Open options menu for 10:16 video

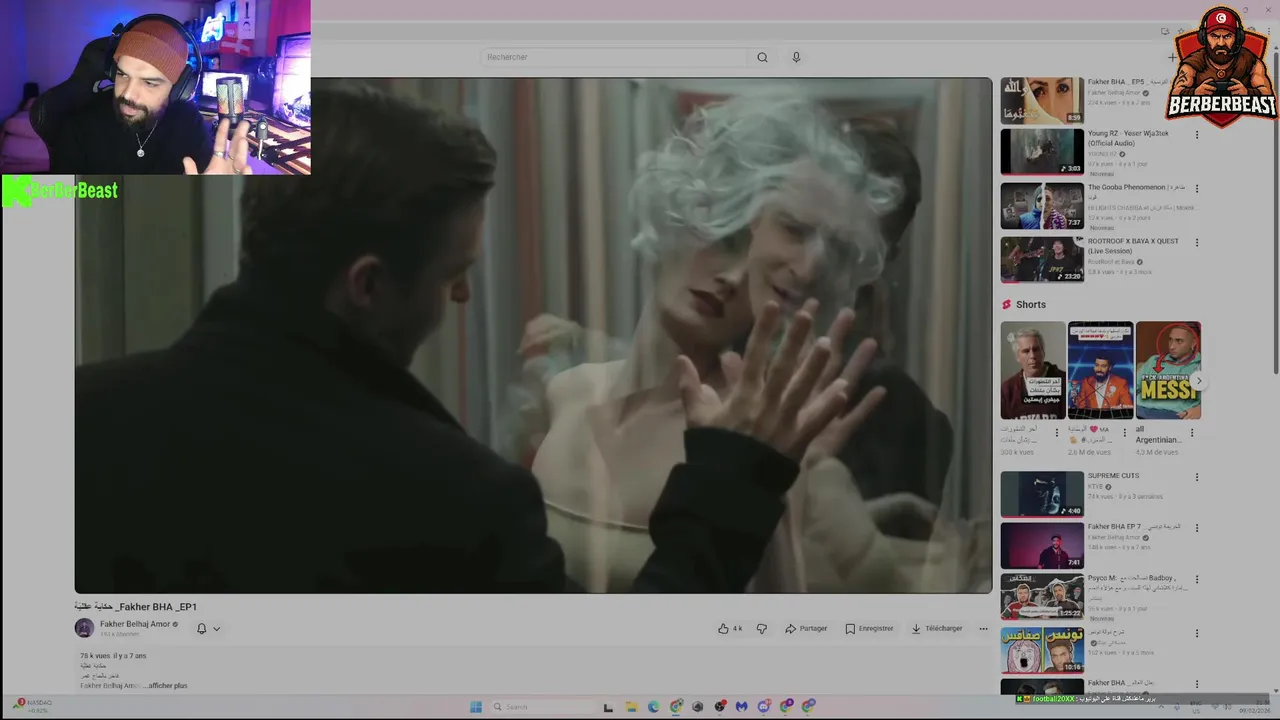pos(1196,633)
